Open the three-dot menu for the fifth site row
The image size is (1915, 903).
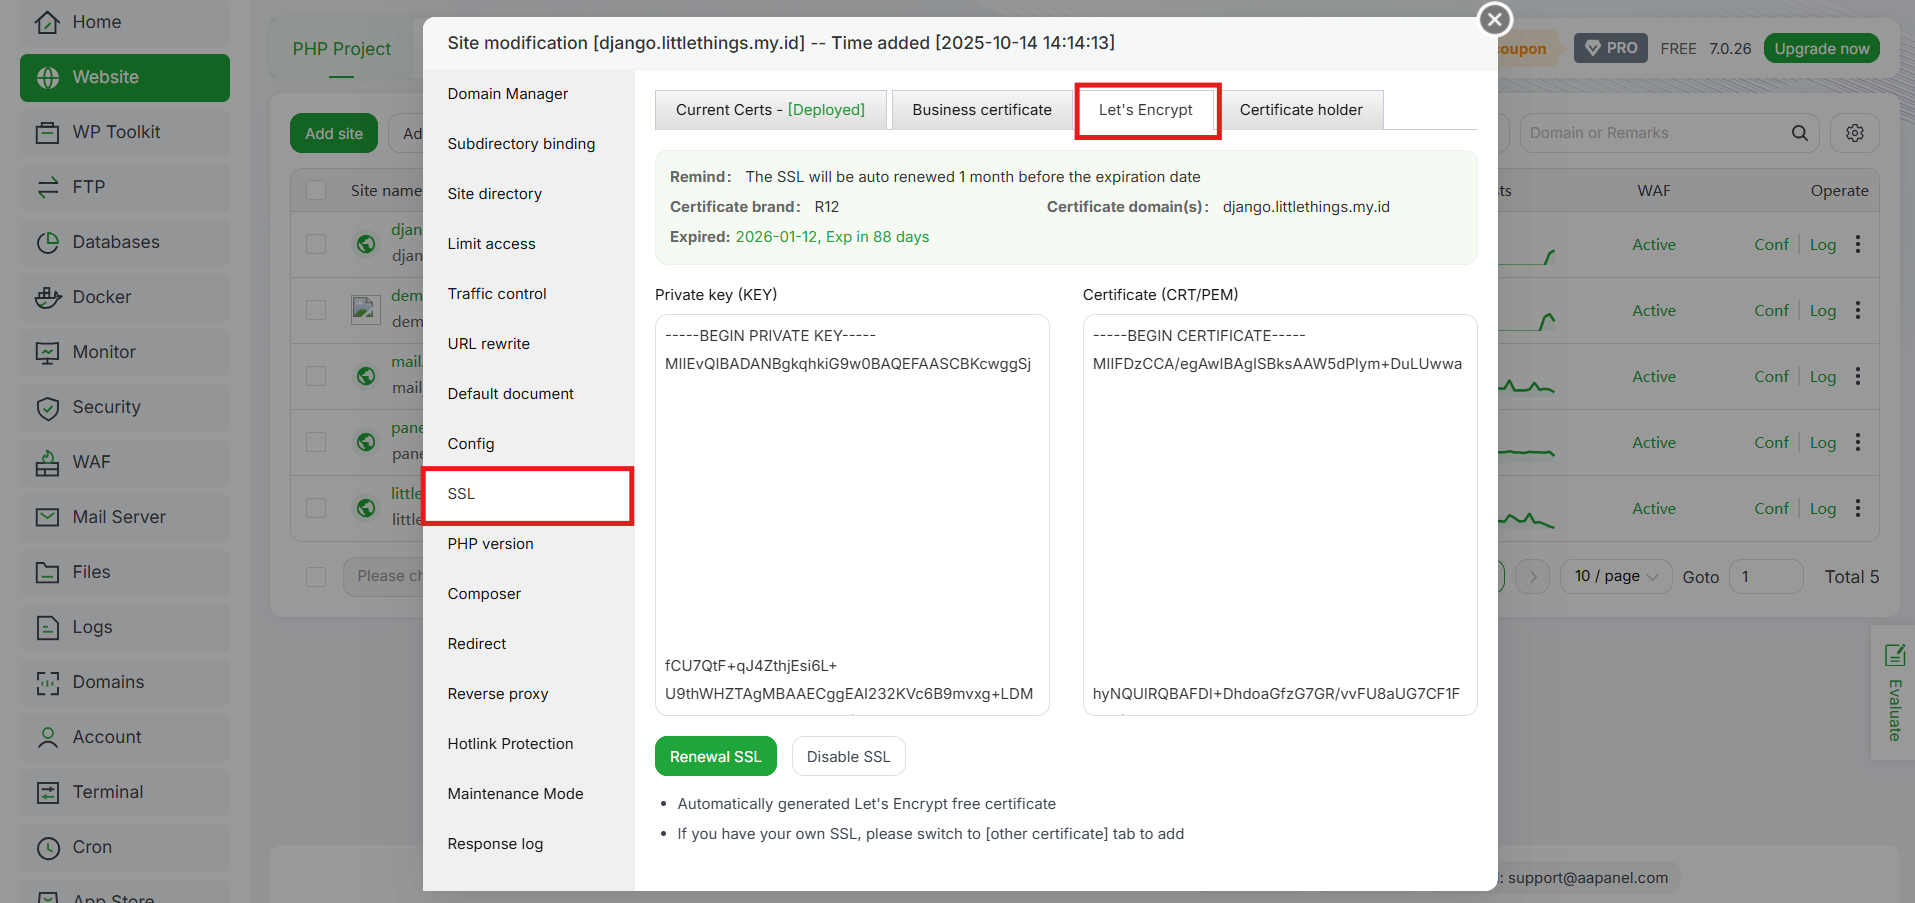[1858, 508]
